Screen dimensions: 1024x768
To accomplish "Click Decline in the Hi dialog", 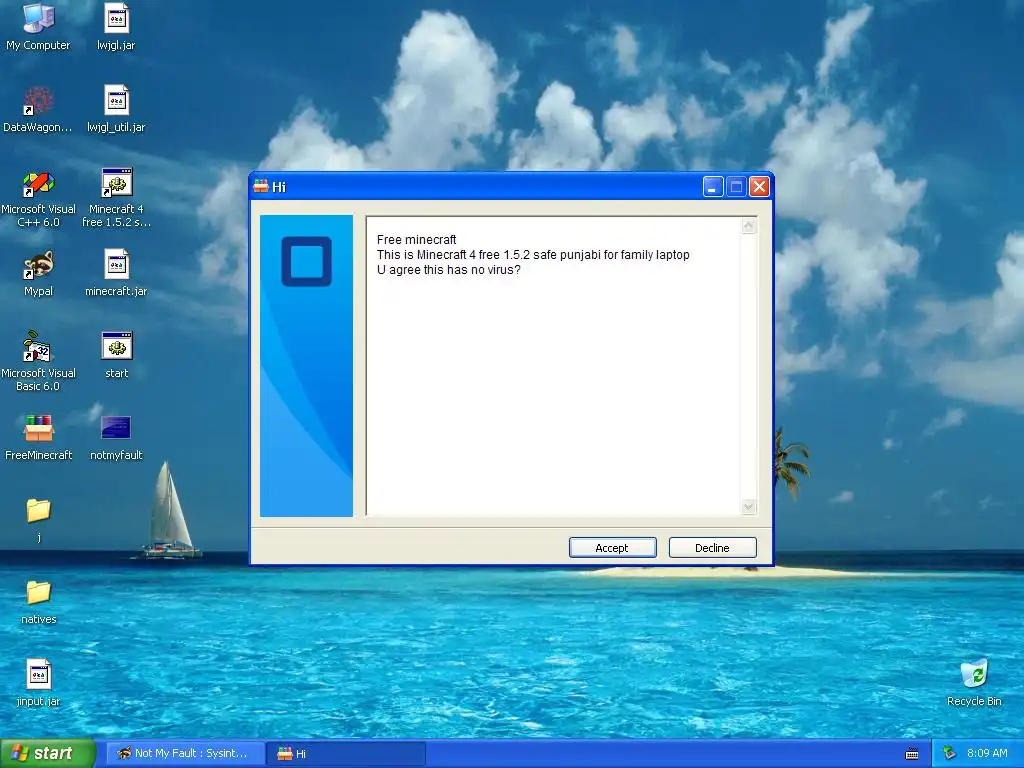I will point(712,548).
